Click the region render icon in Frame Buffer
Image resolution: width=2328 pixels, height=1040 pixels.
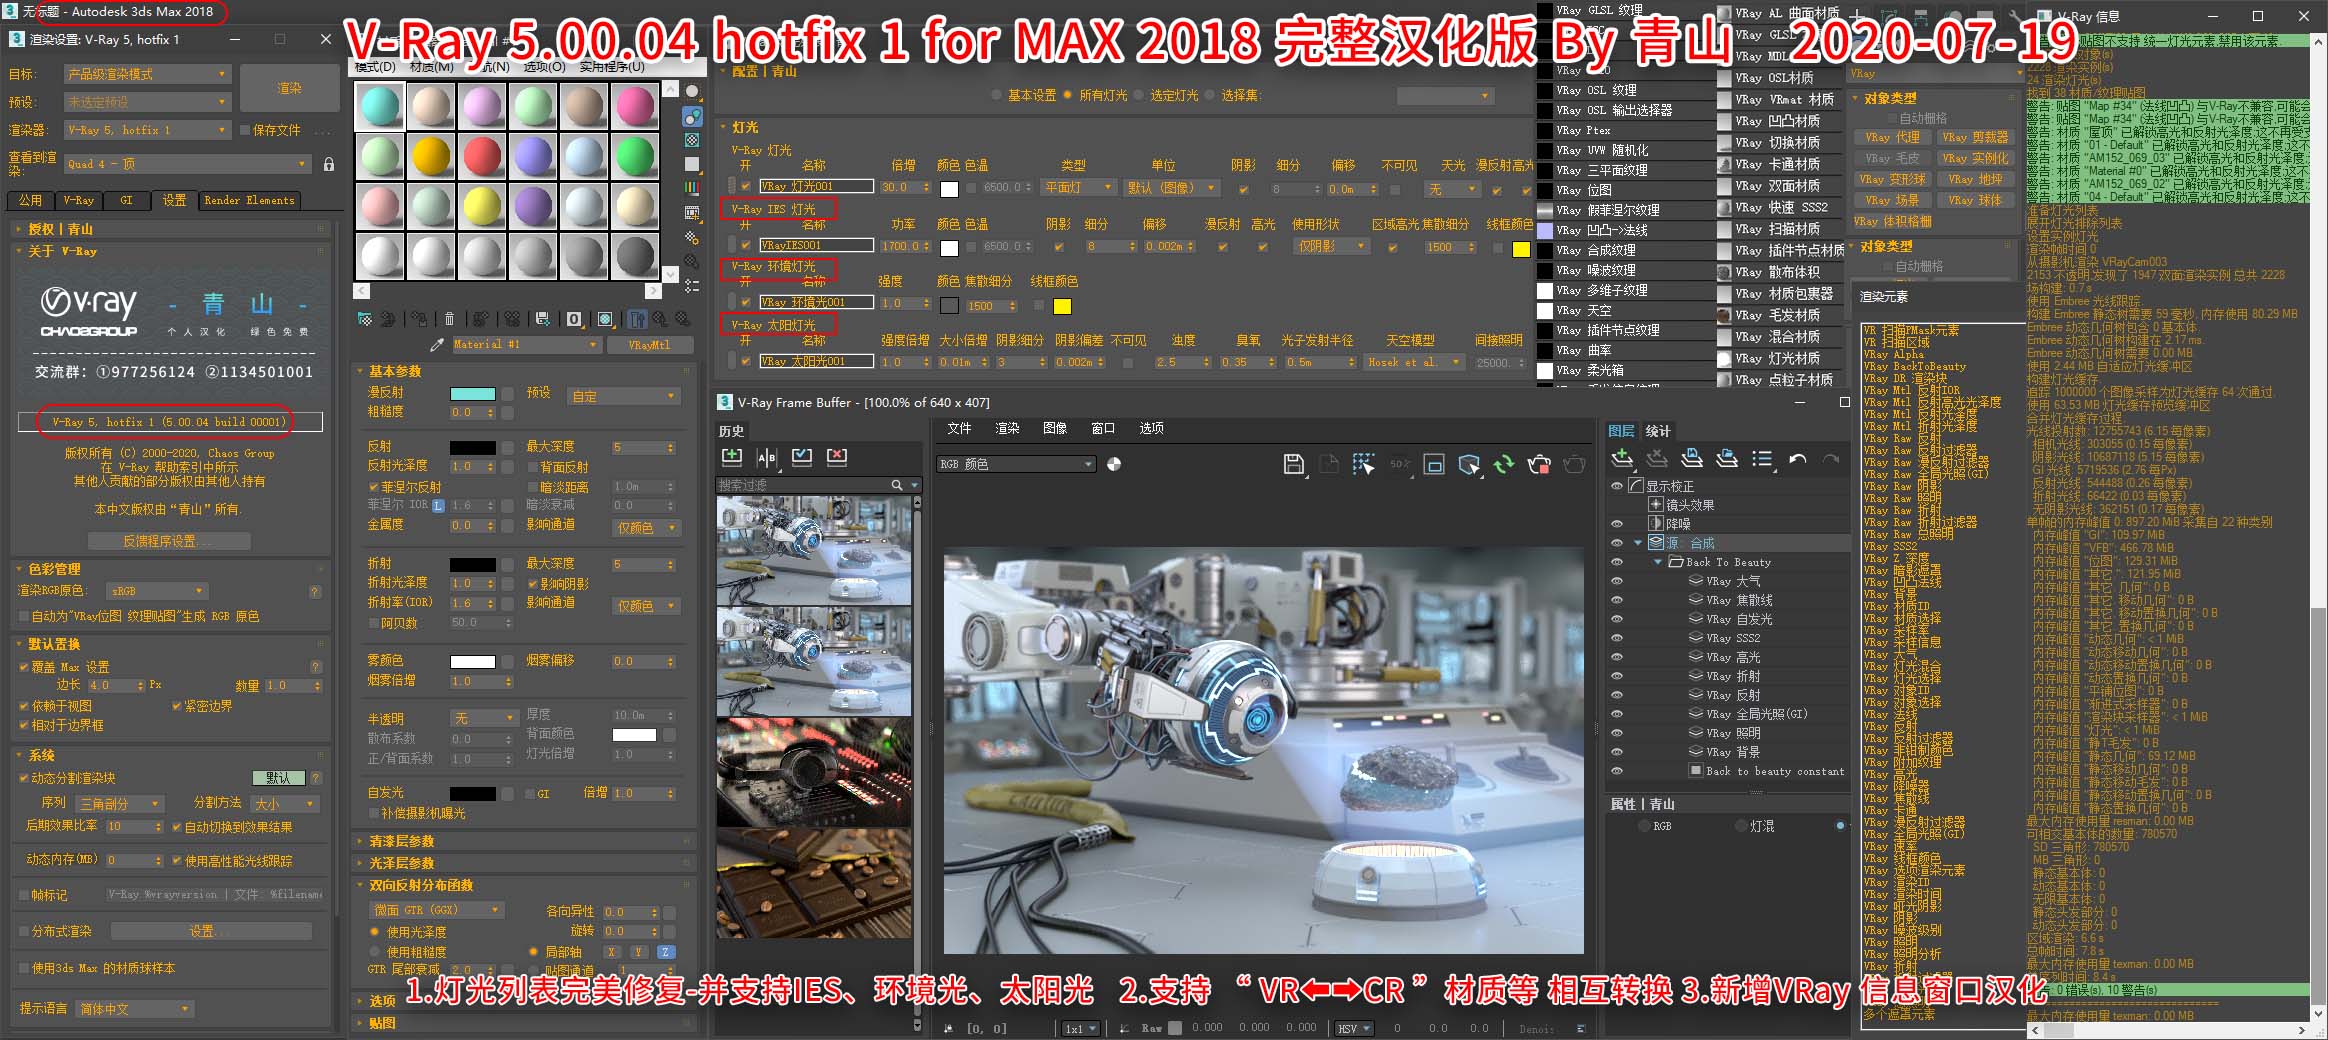tap(1363, 464)
